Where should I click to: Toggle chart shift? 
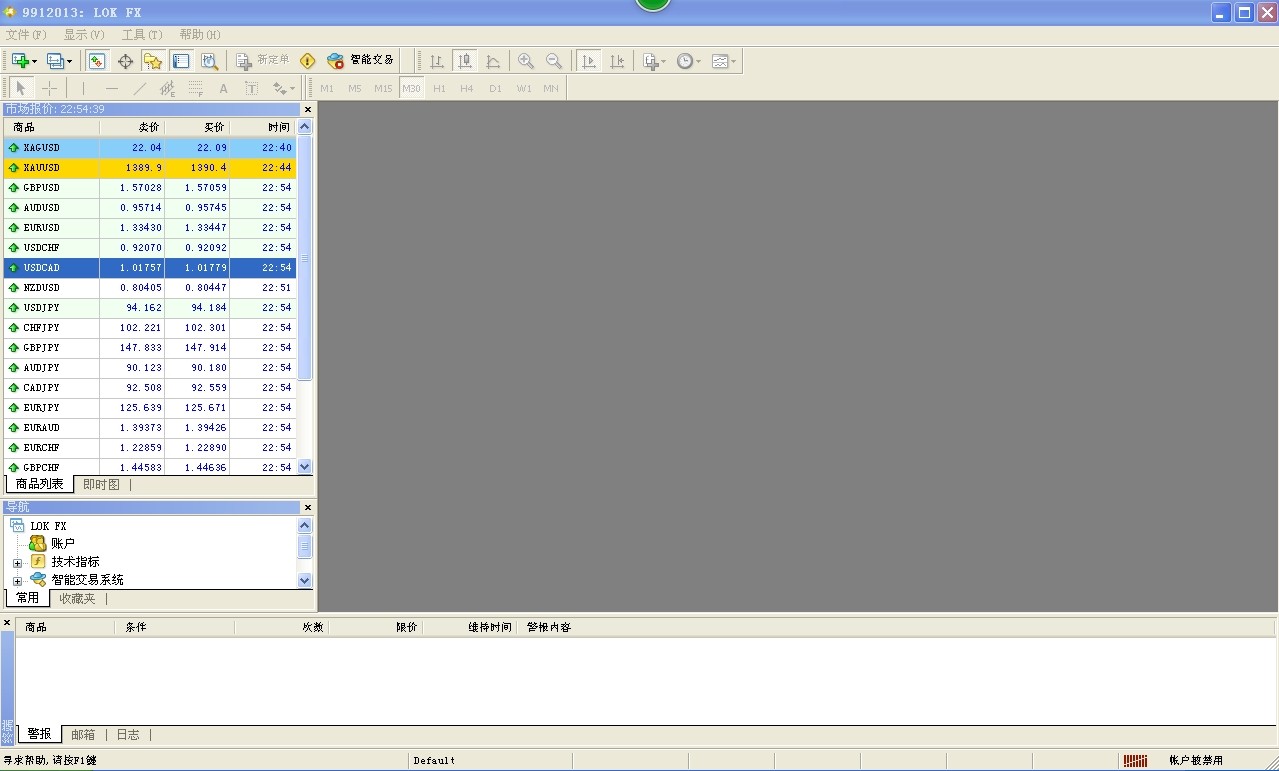click(617, 61)
